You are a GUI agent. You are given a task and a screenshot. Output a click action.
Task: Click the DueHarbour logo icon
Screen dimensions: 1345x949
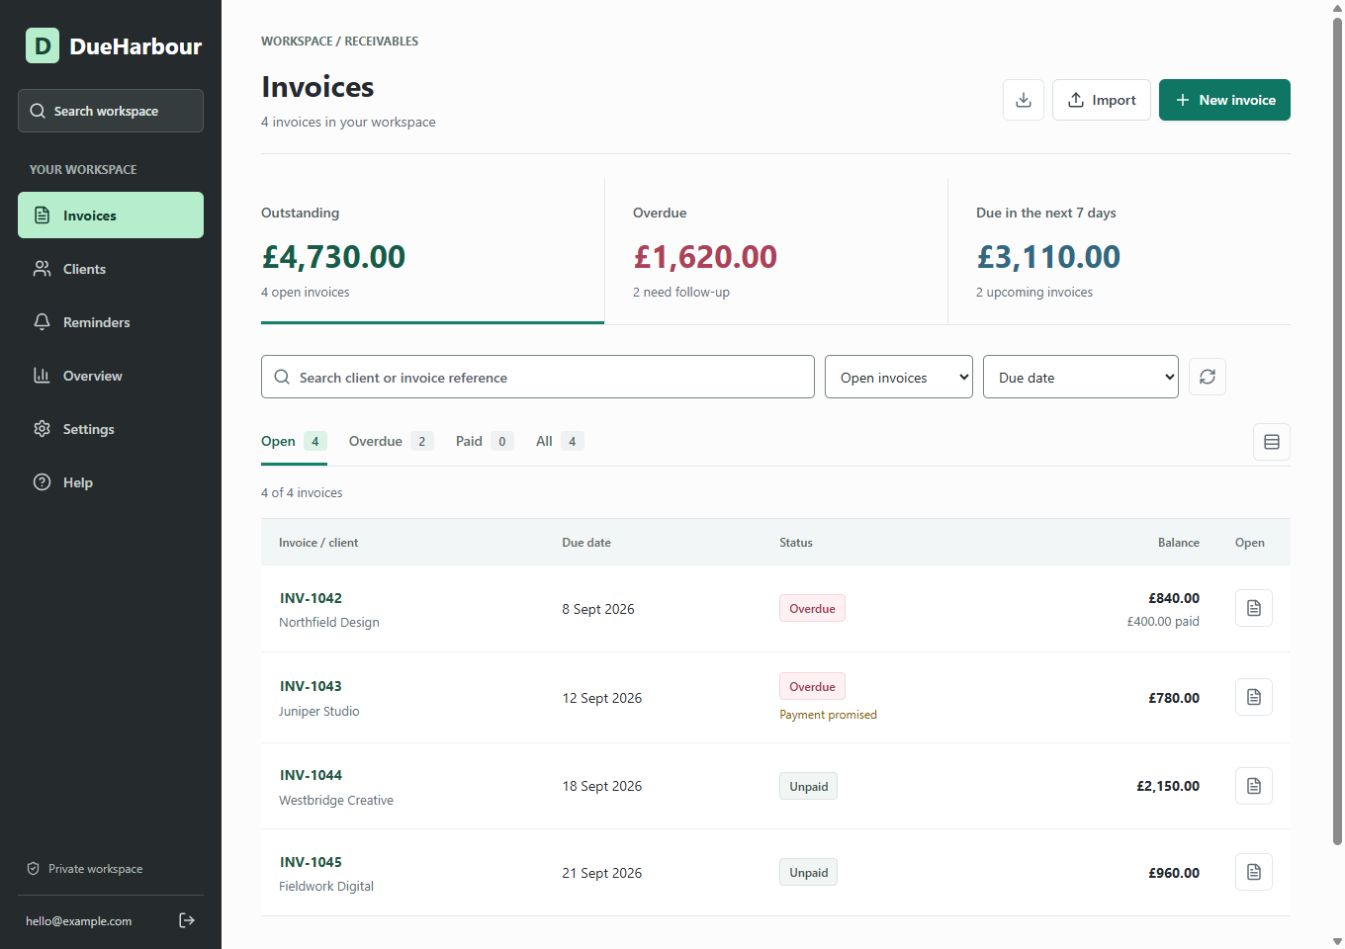[x=42, y=46]
